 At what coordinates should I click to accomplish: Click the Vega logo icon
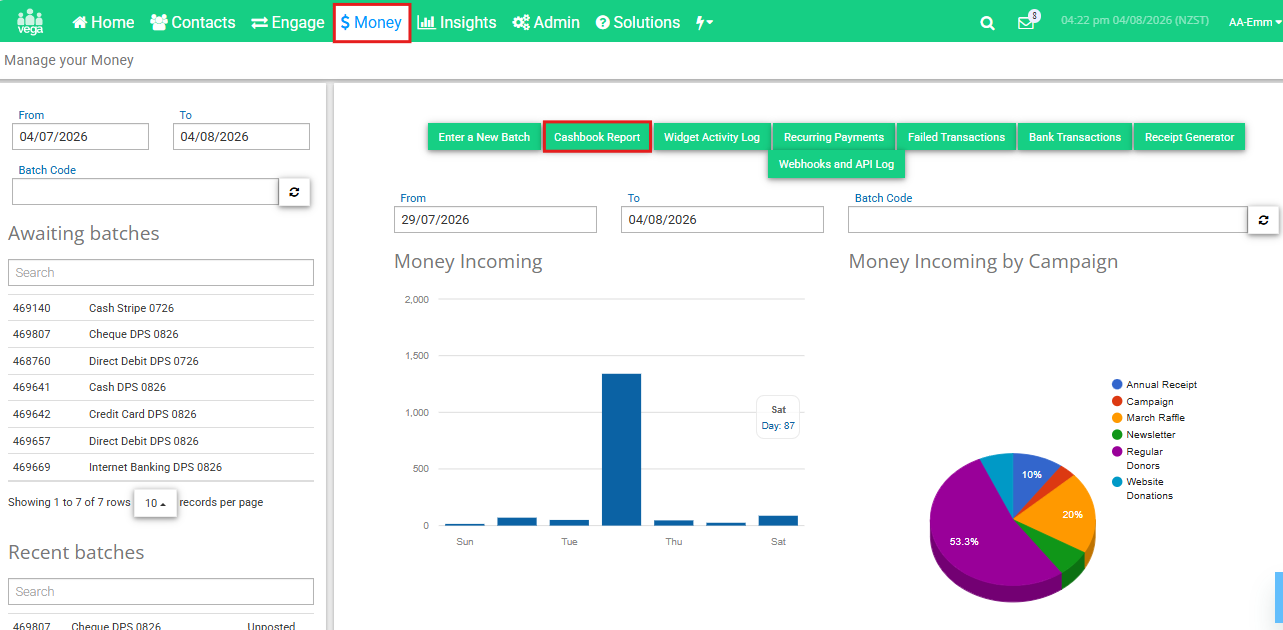pyautogui.click(x=30, y=21)
